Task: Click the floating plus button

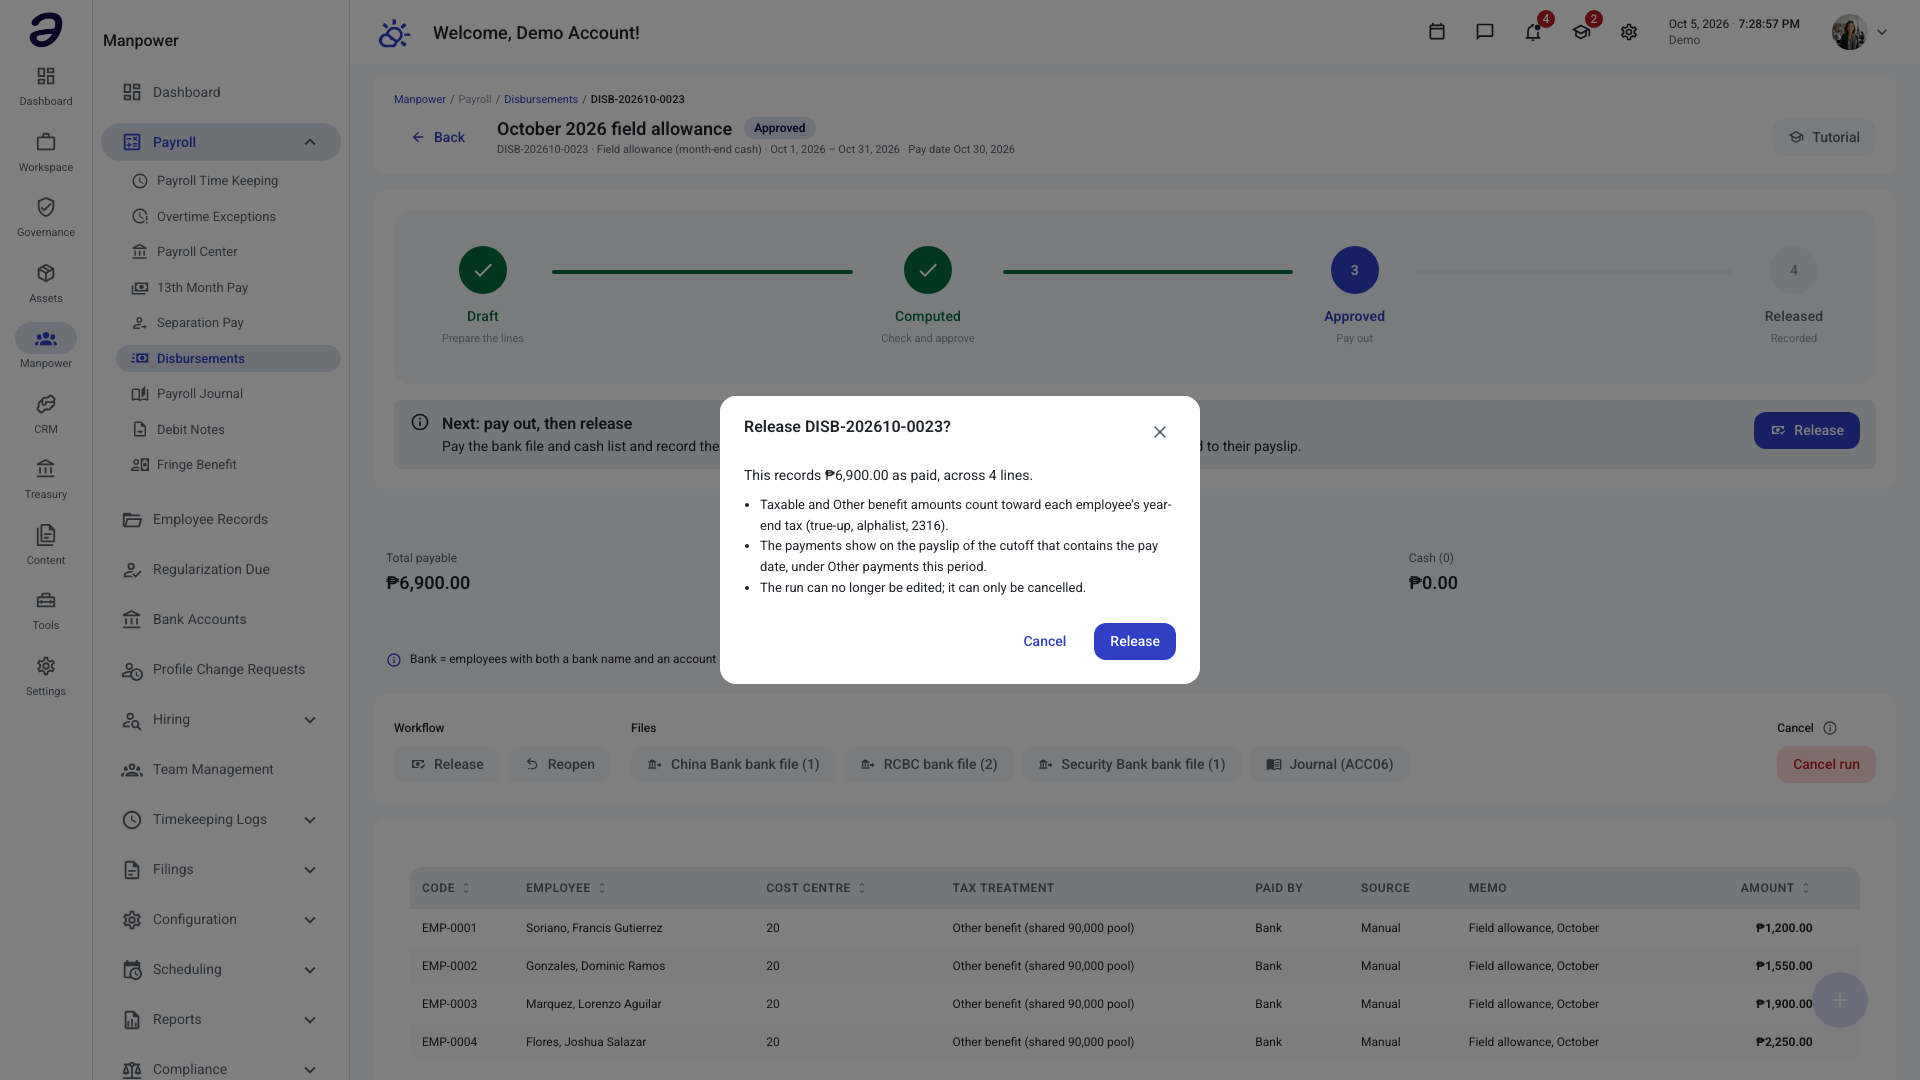Action: point(1840,1000)
